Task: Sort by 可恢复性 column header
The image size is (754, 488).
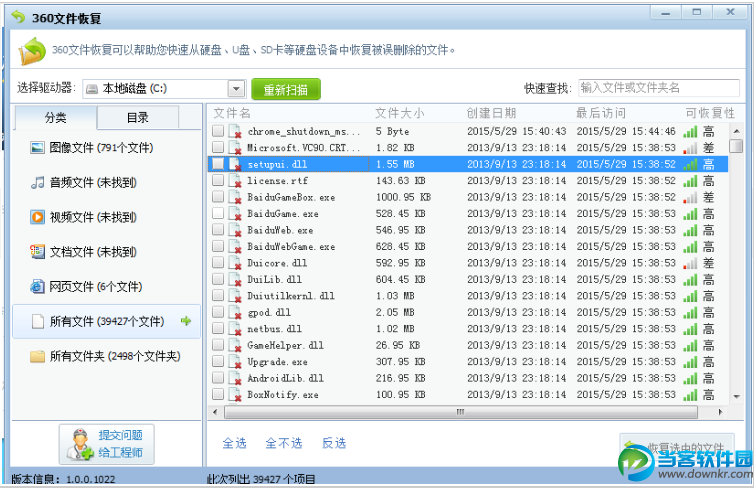Action: (710, 113)
